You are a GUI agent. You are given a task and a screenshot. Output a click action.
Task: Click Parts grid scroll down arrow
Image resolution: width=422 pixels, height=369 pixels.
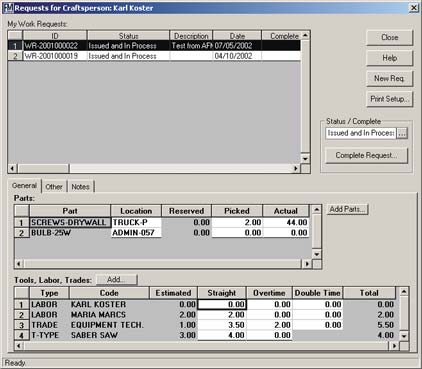317,254
